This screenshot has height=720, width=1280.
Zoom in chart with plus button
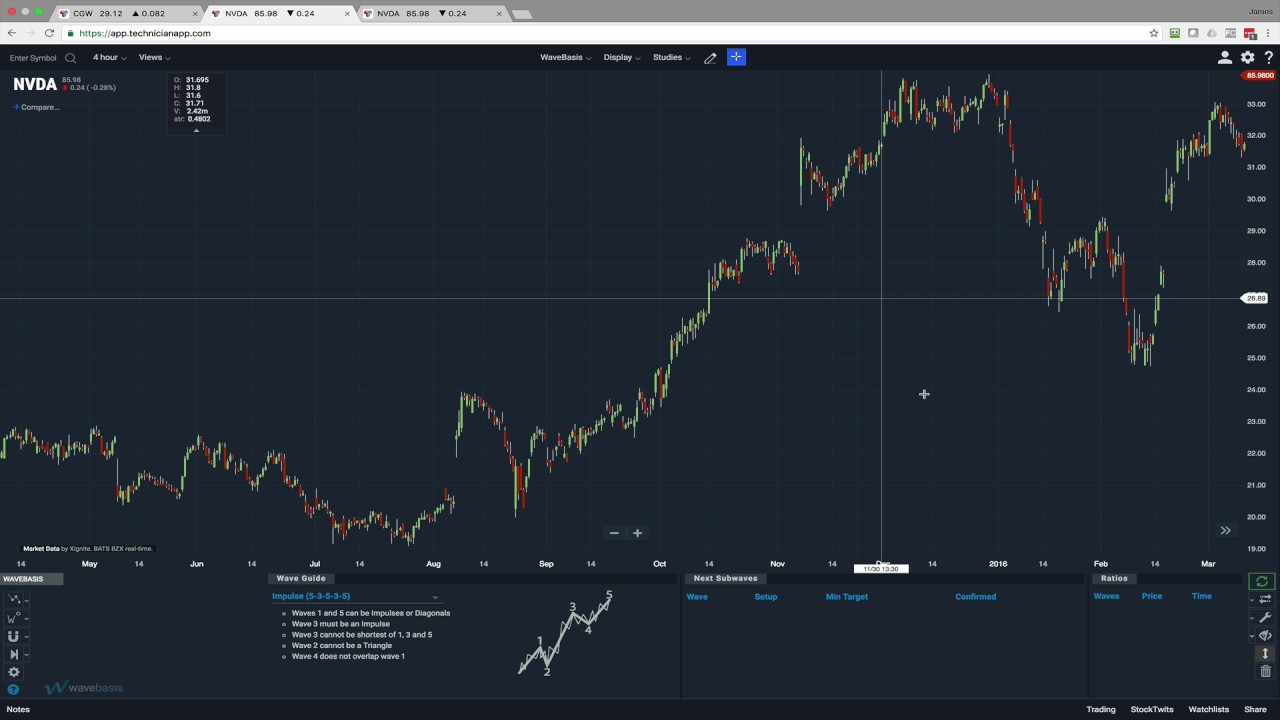[x=637, y=533]
